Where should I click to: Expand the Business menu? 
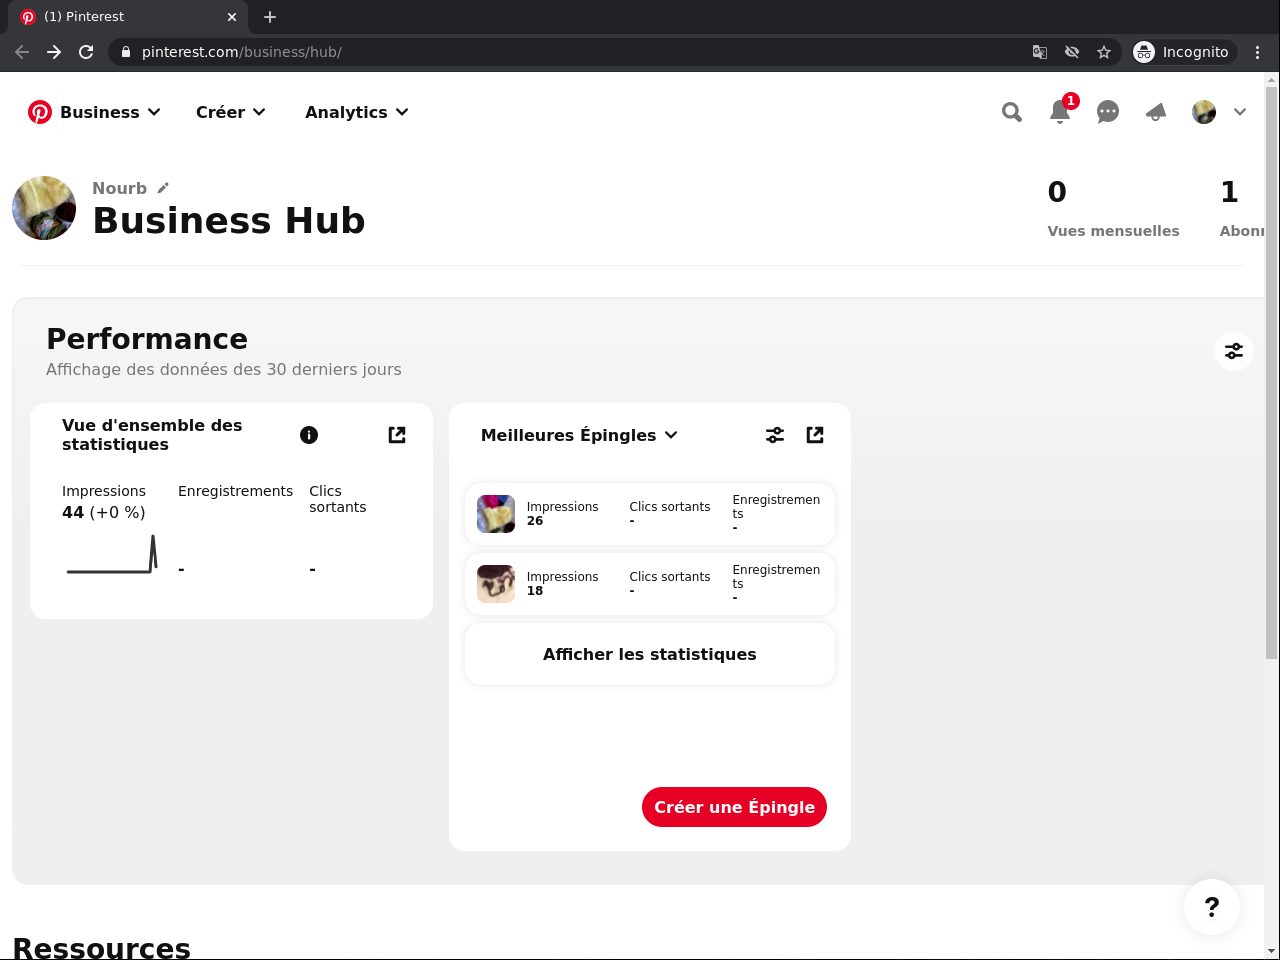click(x=110, y=112)
